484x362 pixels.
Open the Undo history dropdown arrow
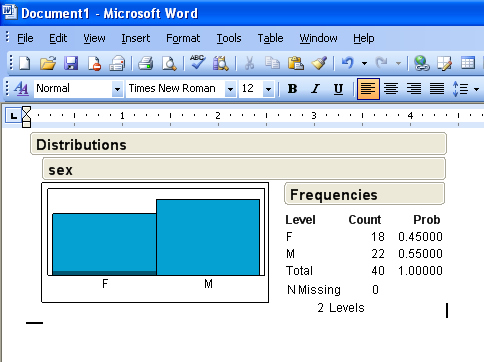pos(364,63)
